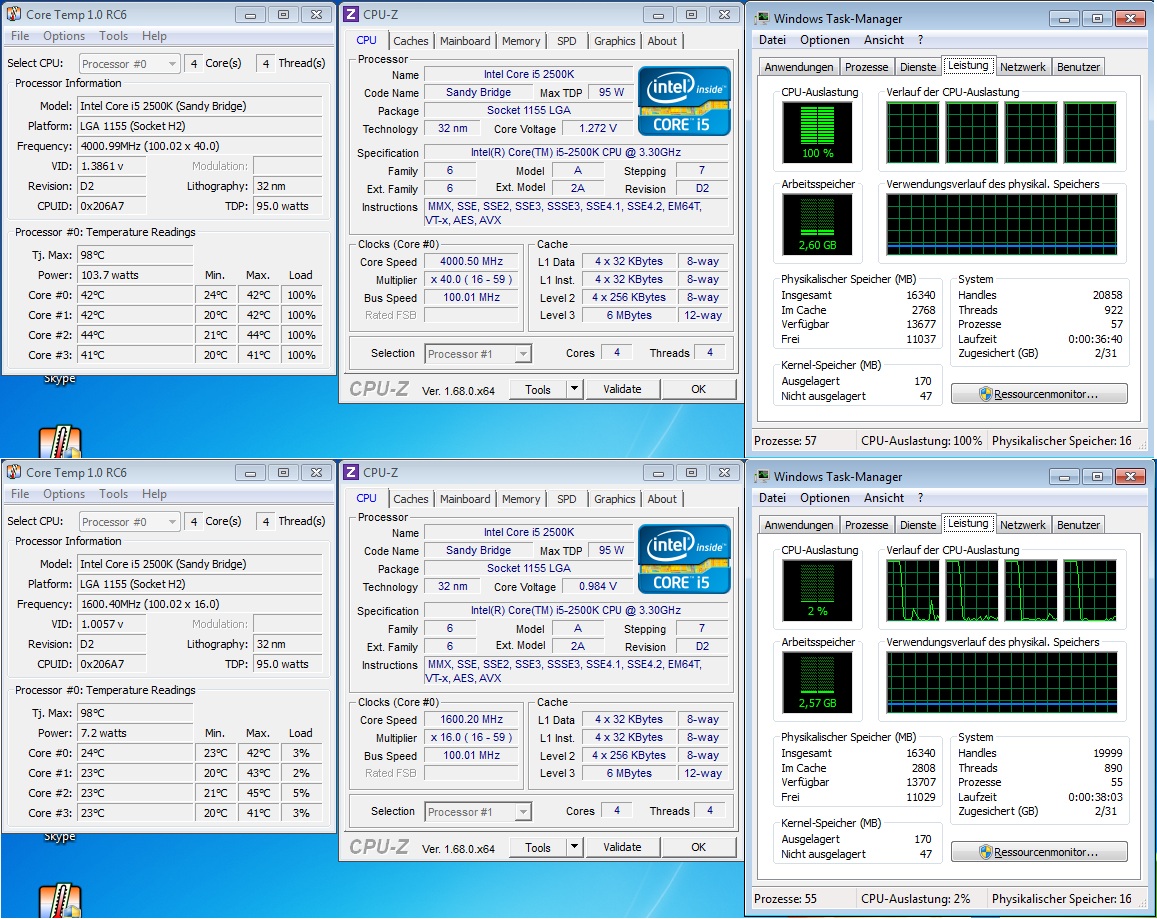The height and width of the screenshot is (919, 1157).
Task: Click the 2 % CPU-Auslastung gauge
Action: [818, 591]
